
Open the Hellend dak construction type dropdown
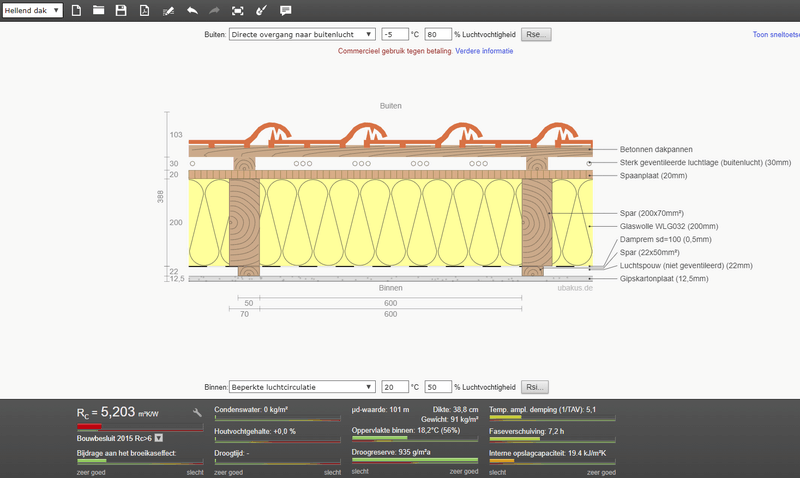tap(32, 10)
